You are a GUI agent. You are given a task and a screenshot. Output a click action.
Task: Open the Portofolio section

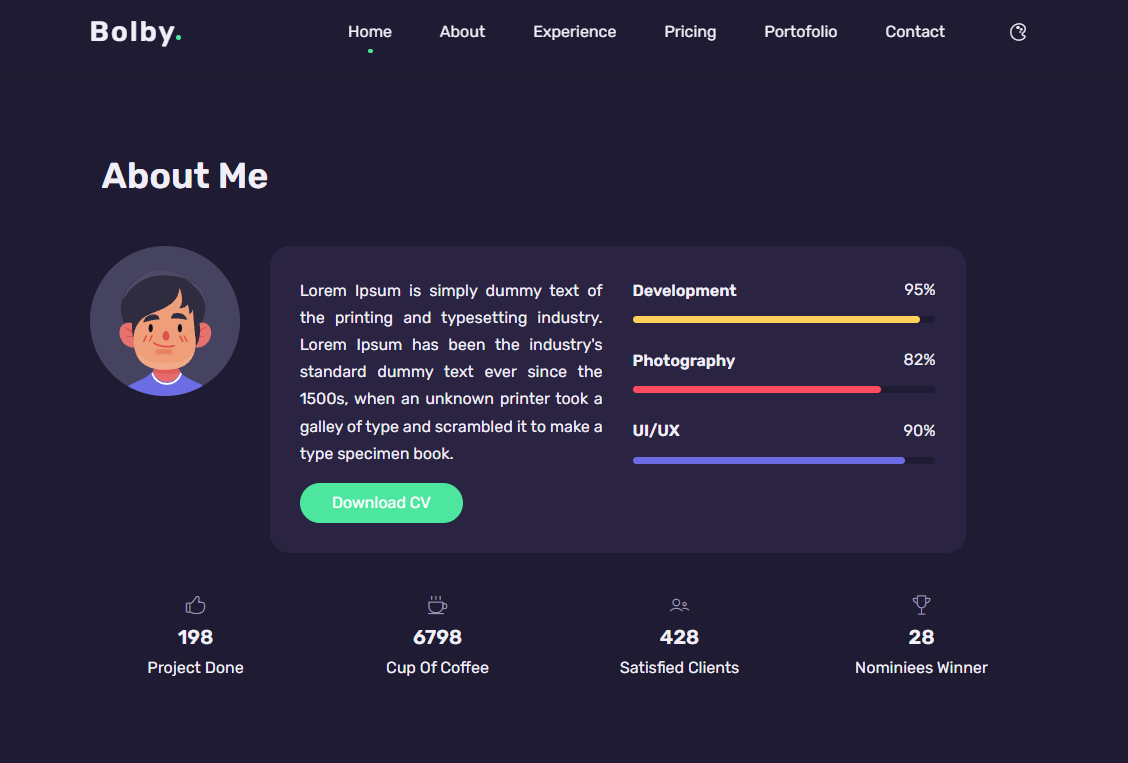point(800,31)
